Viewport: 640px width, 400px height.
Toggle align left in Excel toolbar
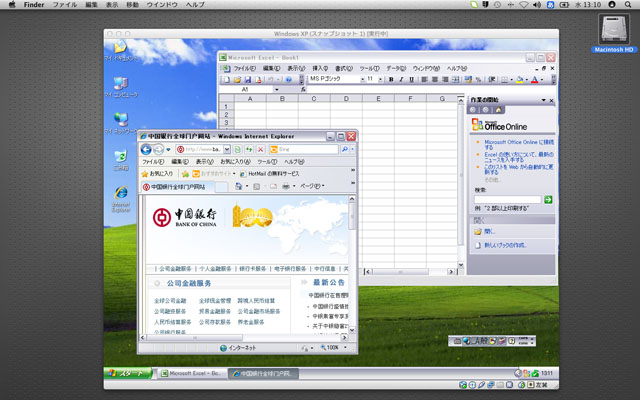424,80
